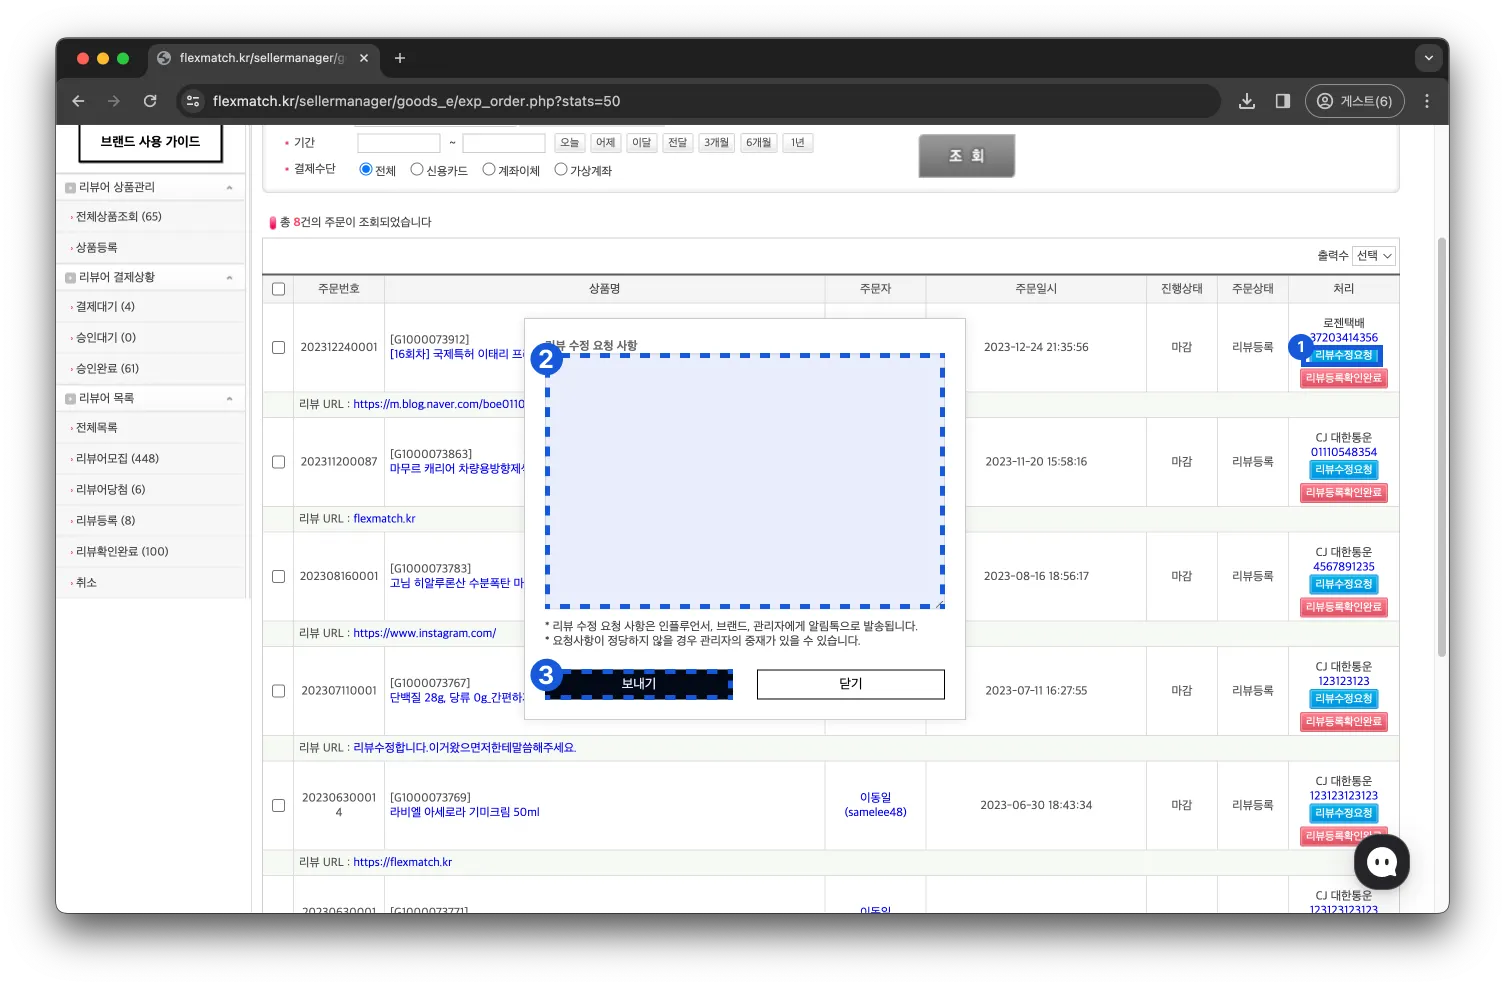Select the 가상계좌 payment radio button
This screenshot has width=1505, height=987.
click(x=561, y=169)
